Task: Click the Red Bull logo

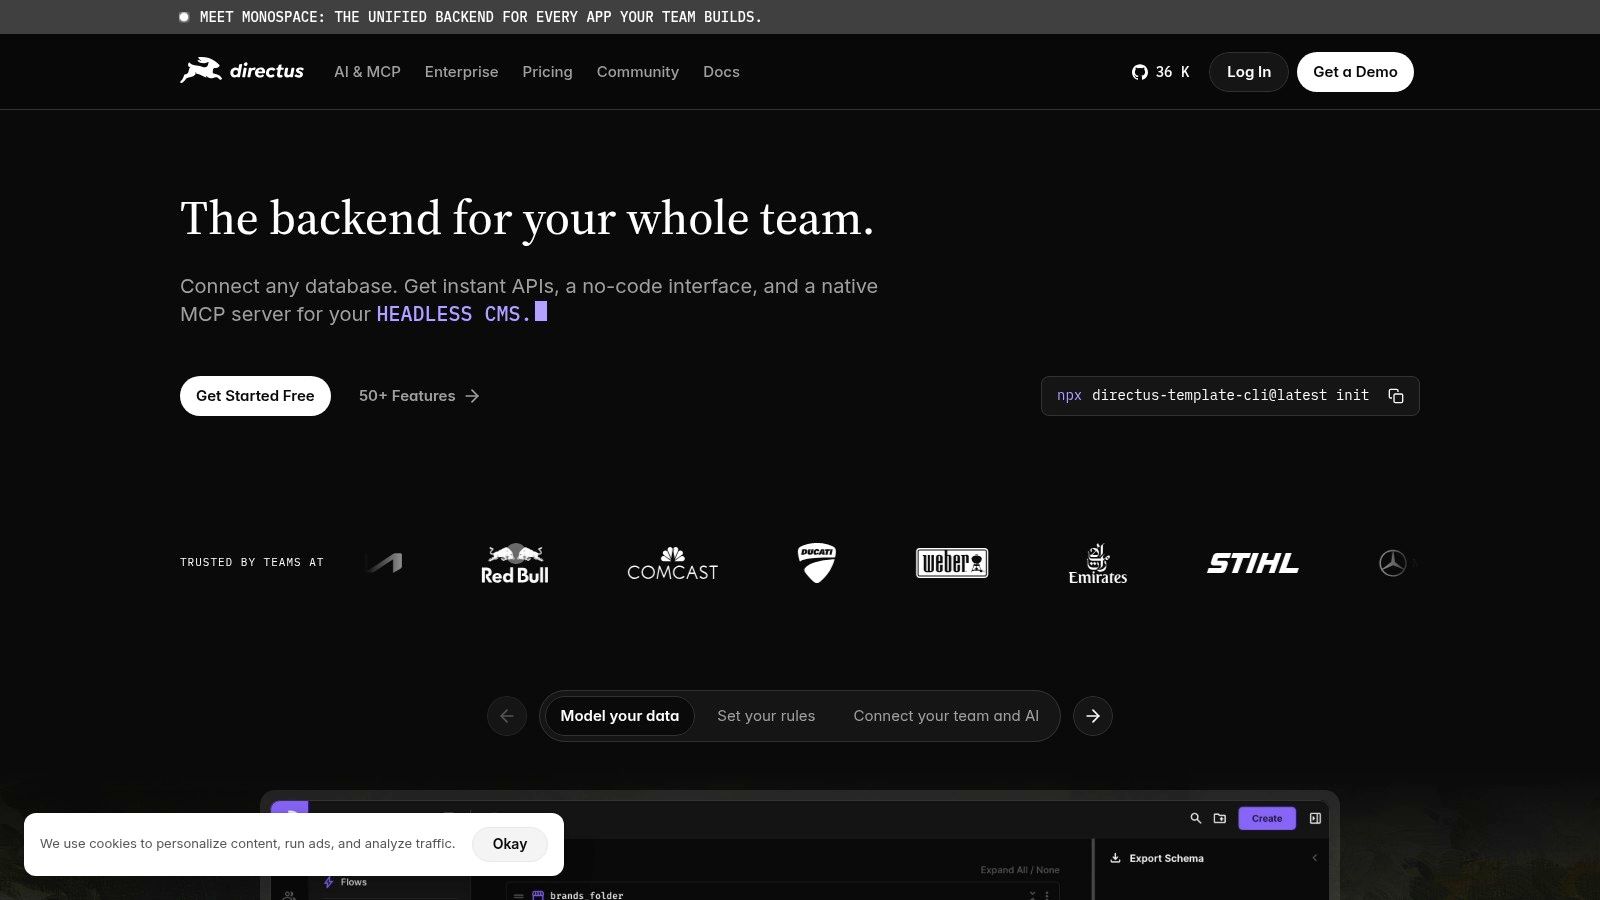Action: click(515, 564)
